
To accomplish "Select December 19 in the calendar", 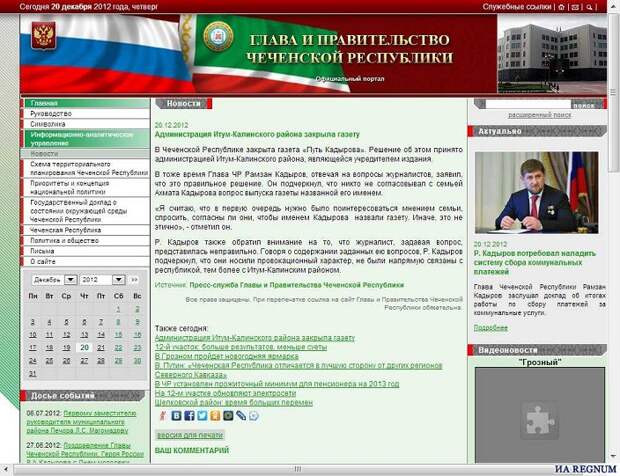I will (x=66, y=348).
